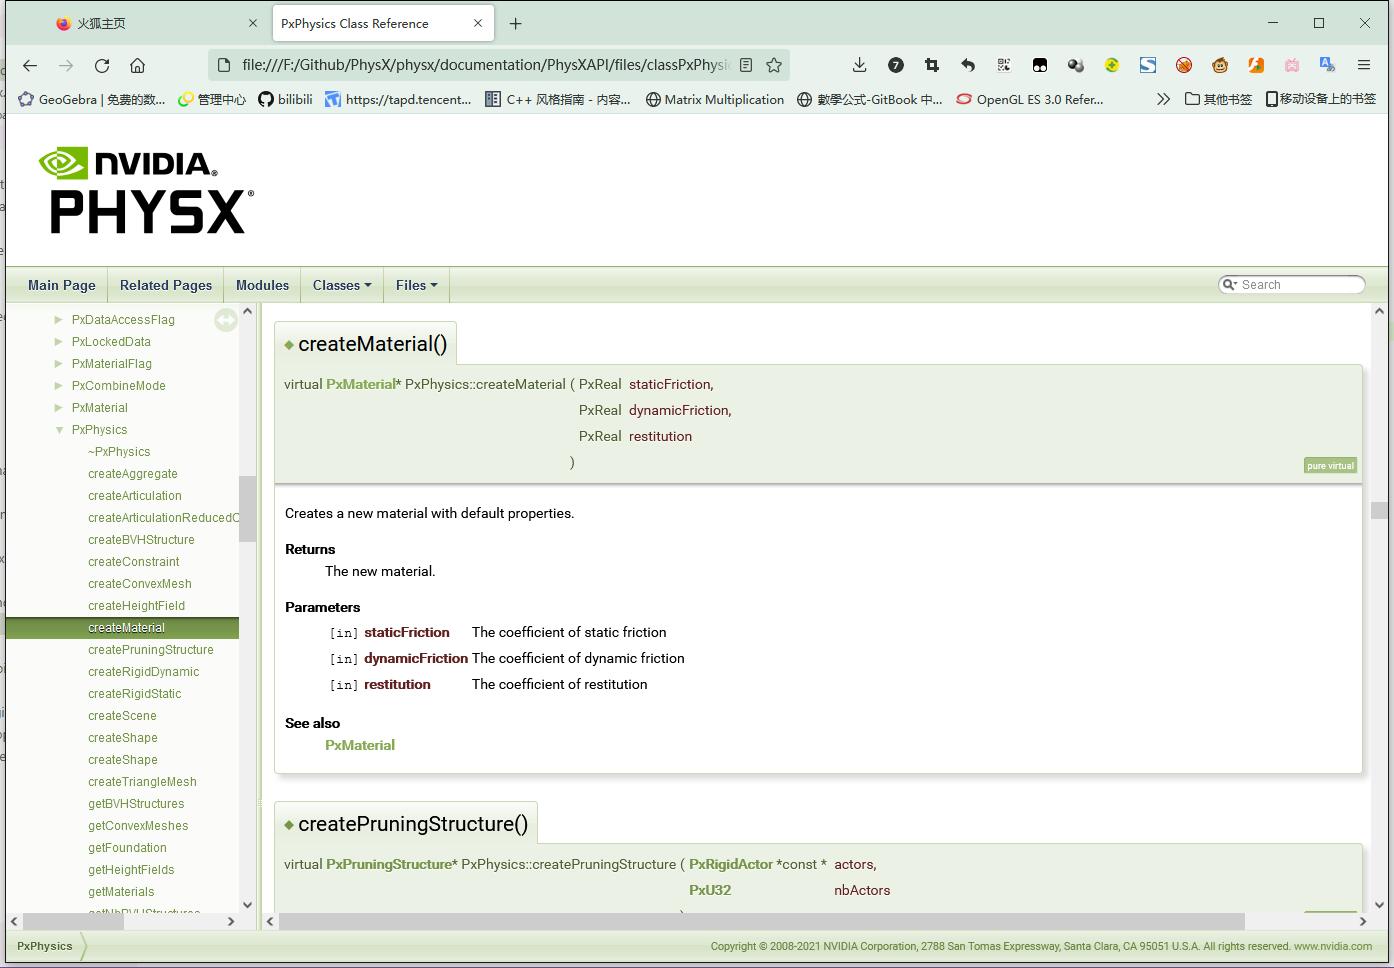Open the PxMaterial return type link
This screenshot has height=968, width=1394.
click(360, 384)
